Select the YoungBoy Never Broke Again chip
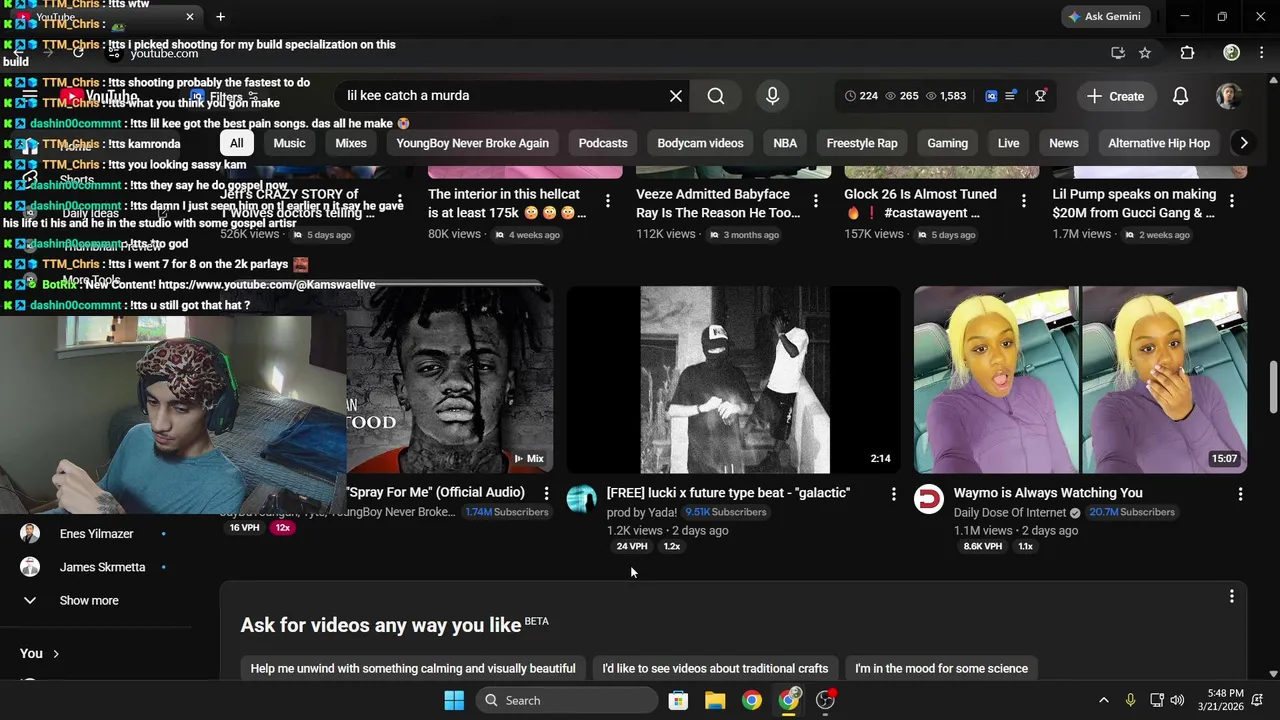This screenshot has height=720, width=1280. tap(472, 143)
